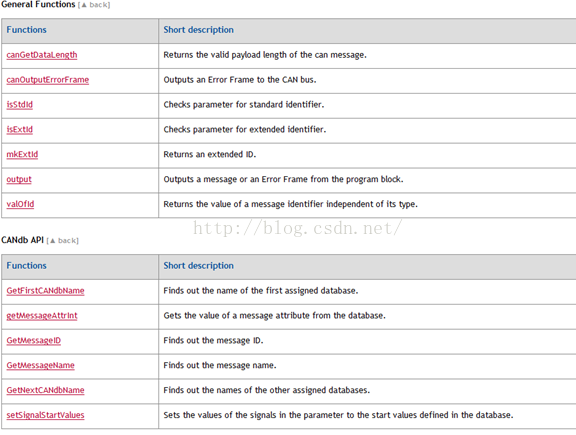The image size is (576, 435).
Task: Open the mkExtId function page
Action: 22,154
